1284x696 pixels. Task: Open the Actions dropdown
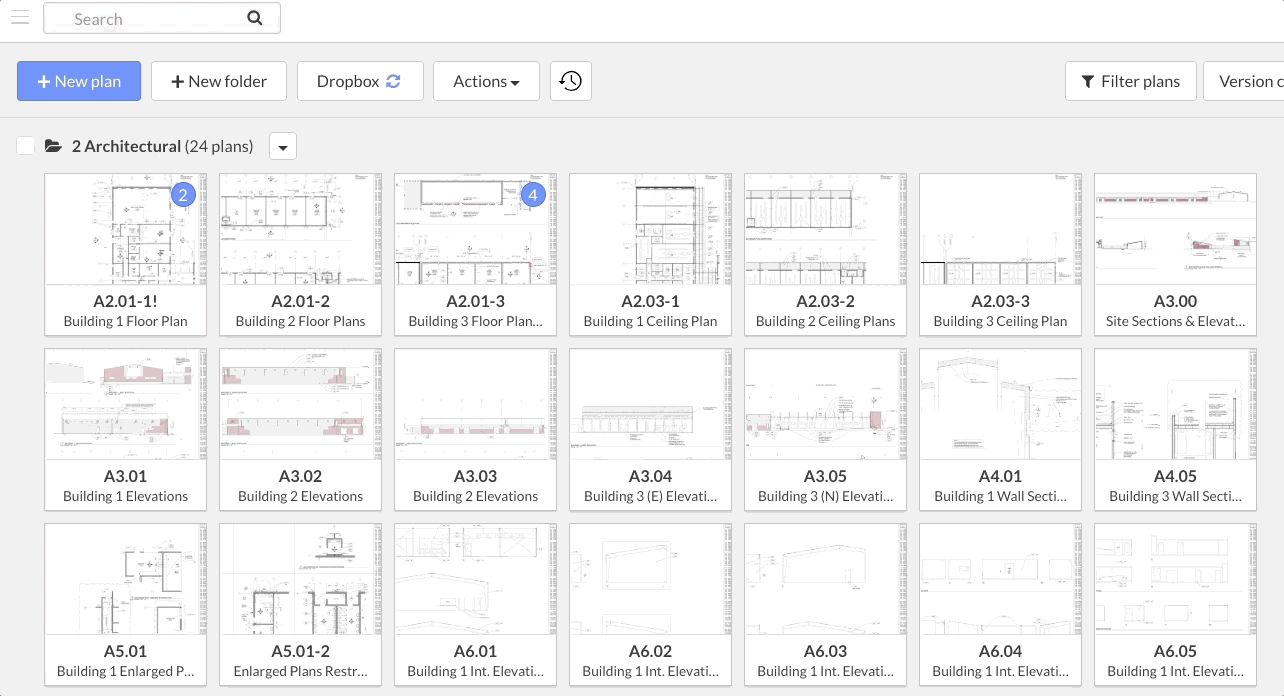pyautogui.click(x=486, y=81)
